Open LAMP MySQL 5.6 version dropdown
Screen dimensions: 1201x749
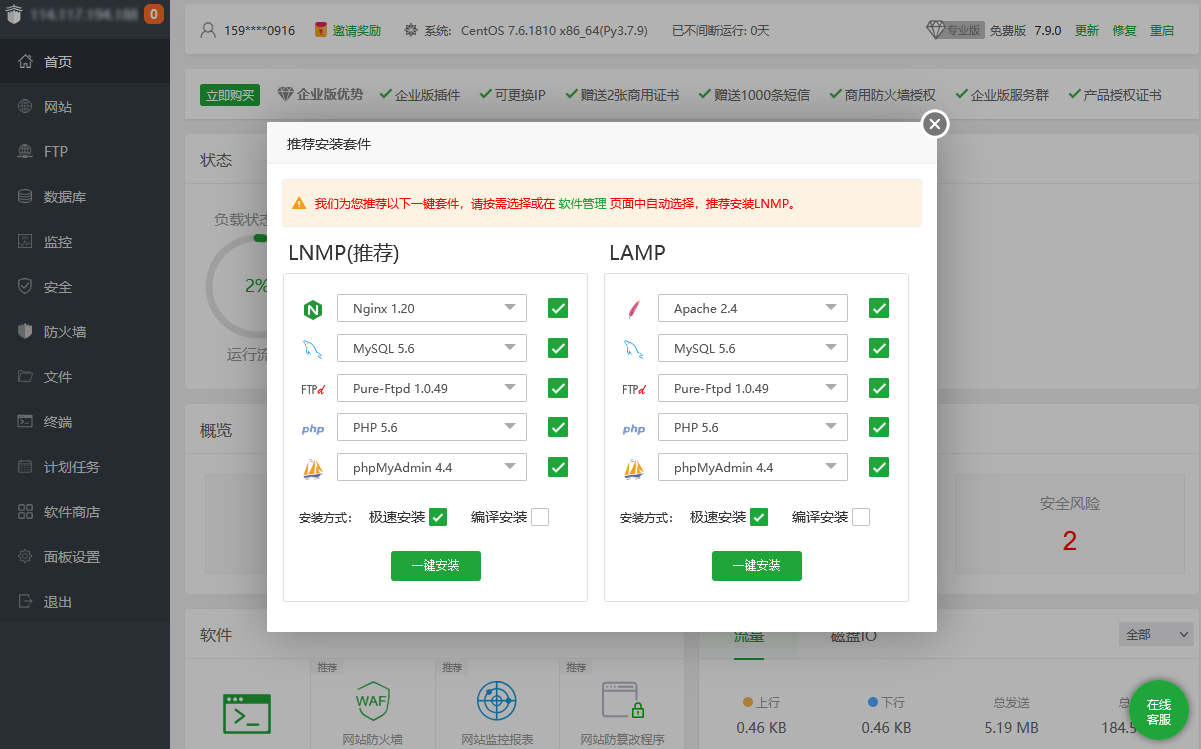click(x=753, y=348)
